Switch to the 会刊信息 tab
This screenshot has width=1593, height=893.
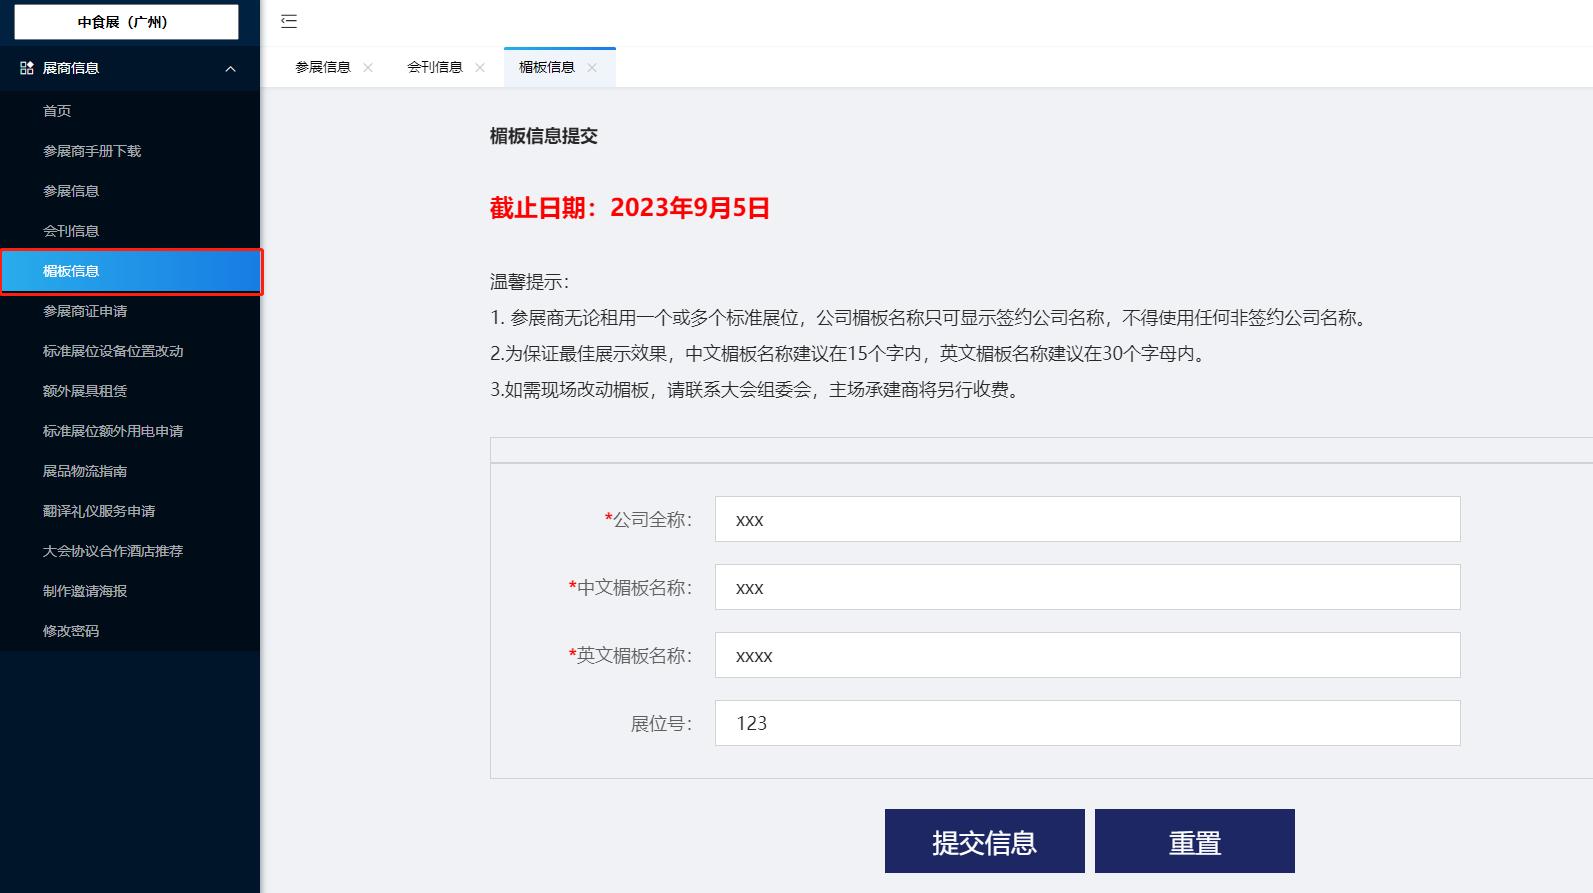(x=434, y=68)
